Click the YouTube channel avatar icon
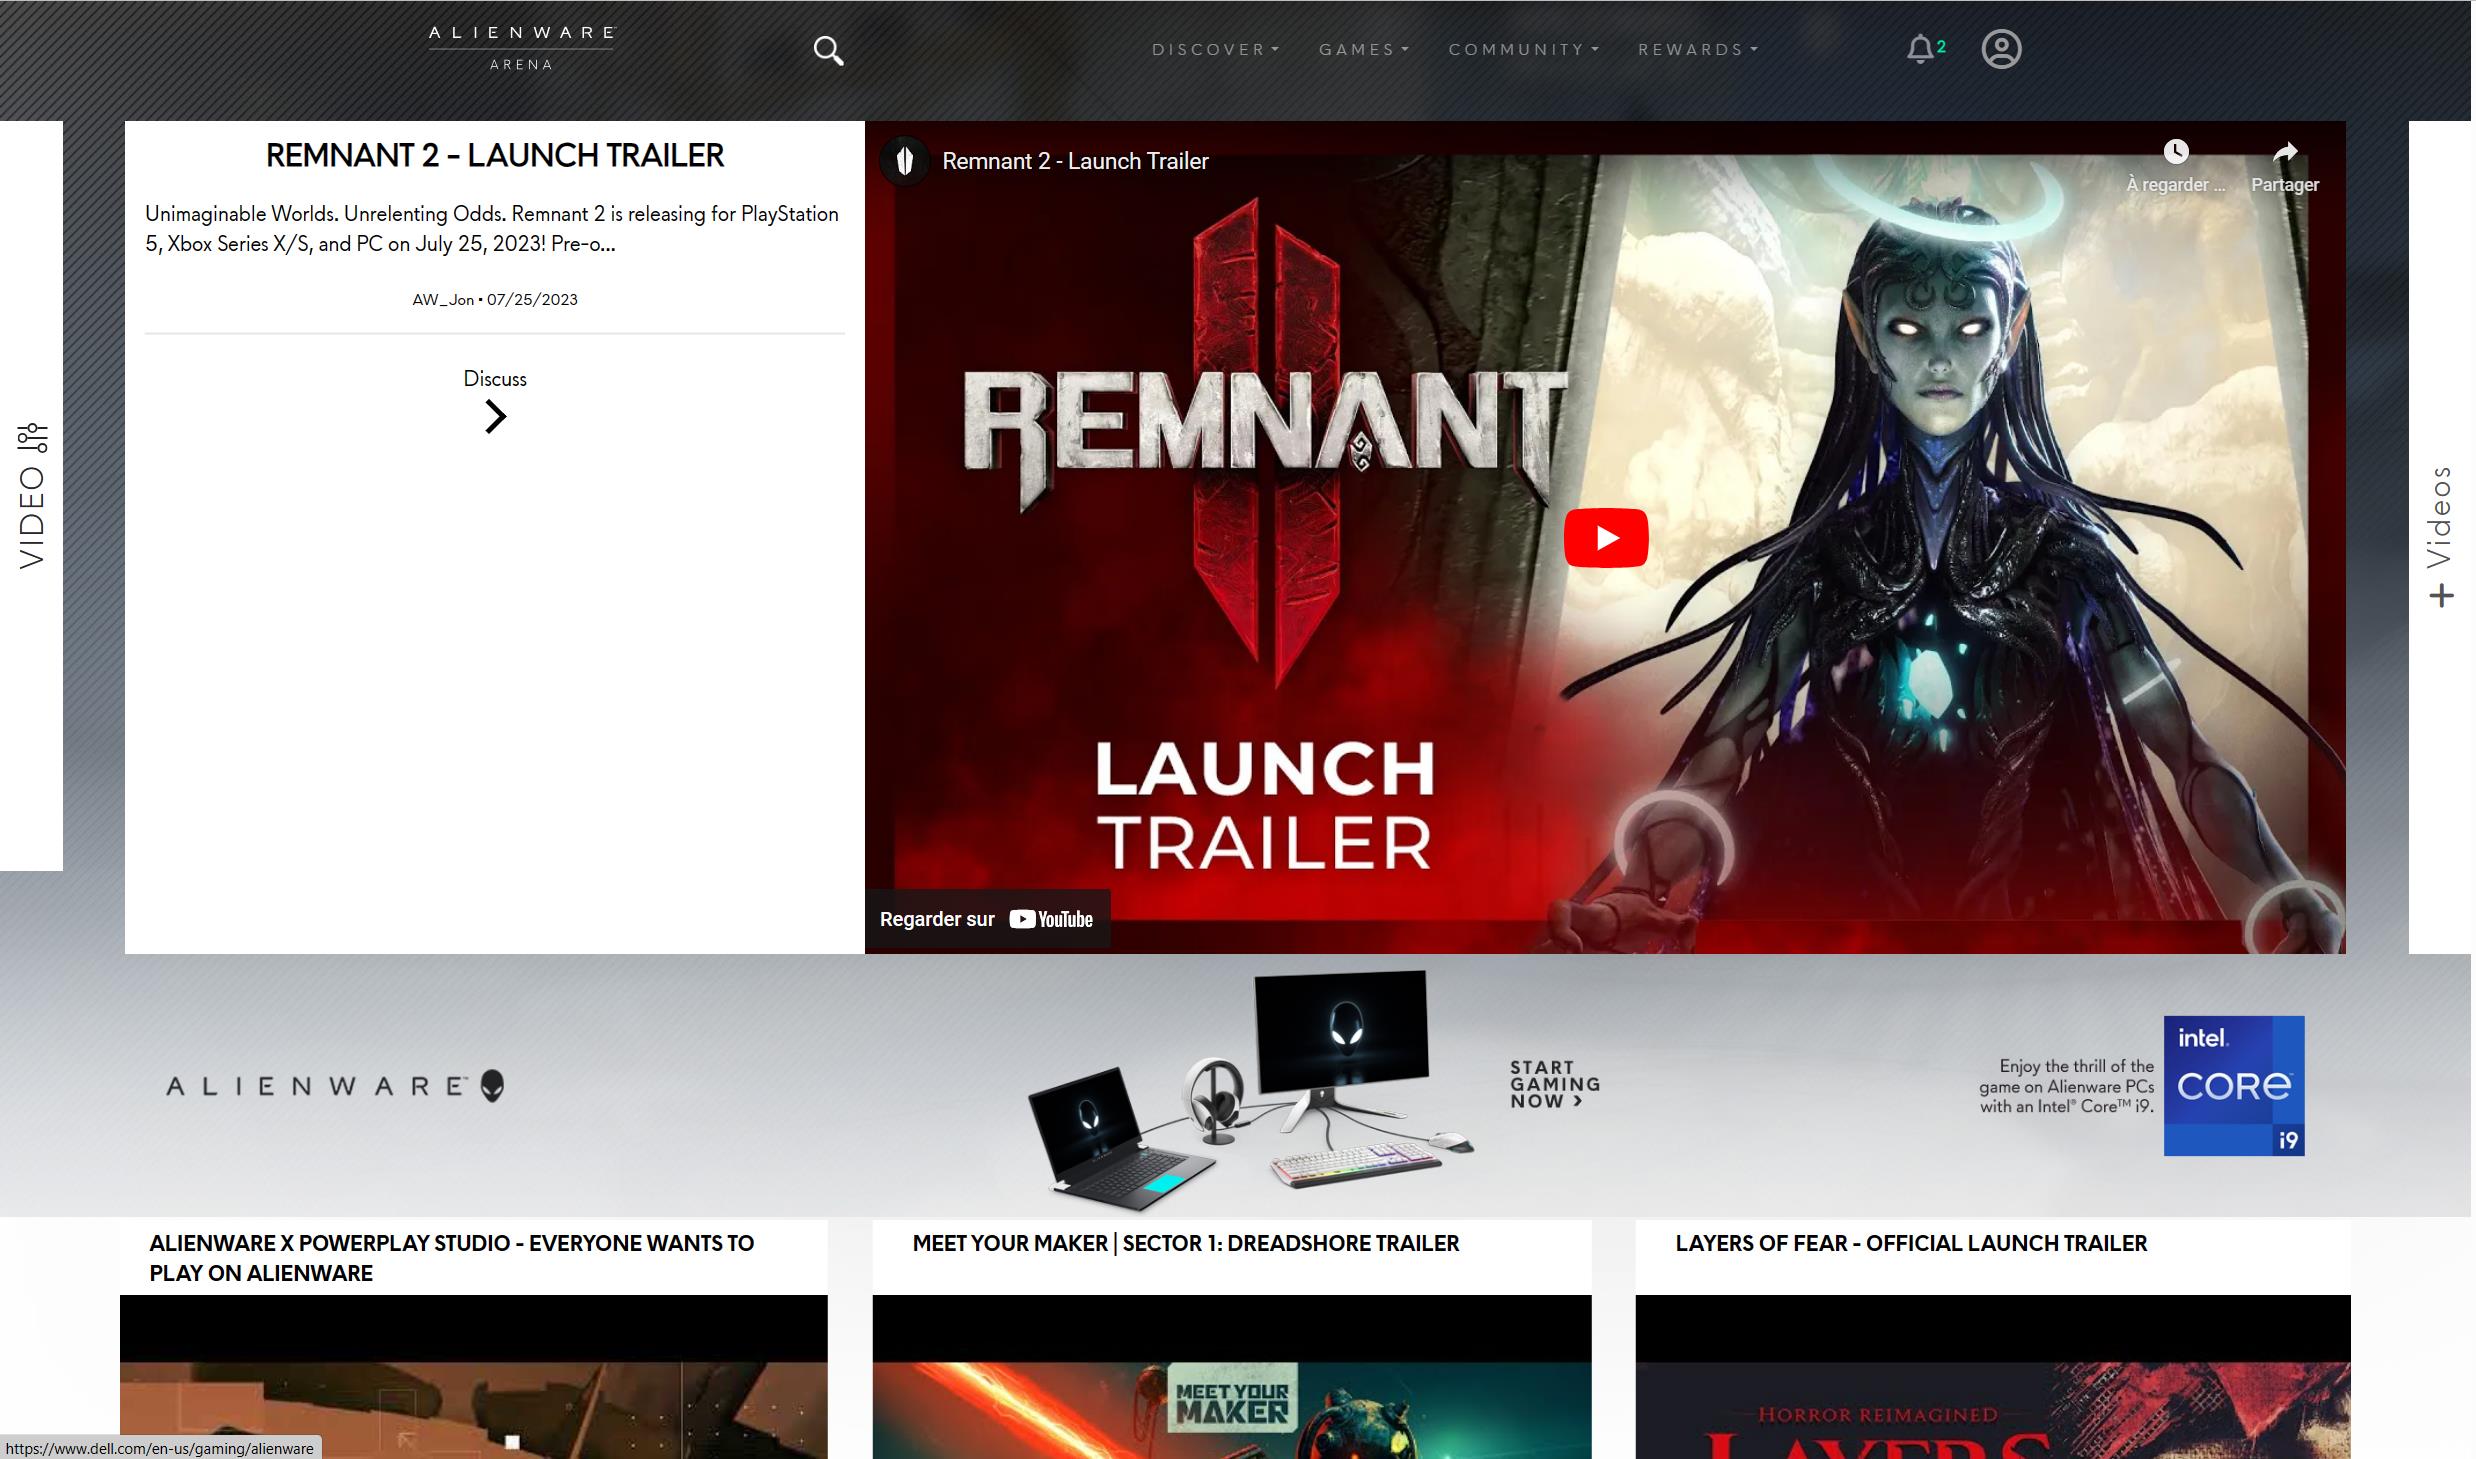 [x=906, y=161]
